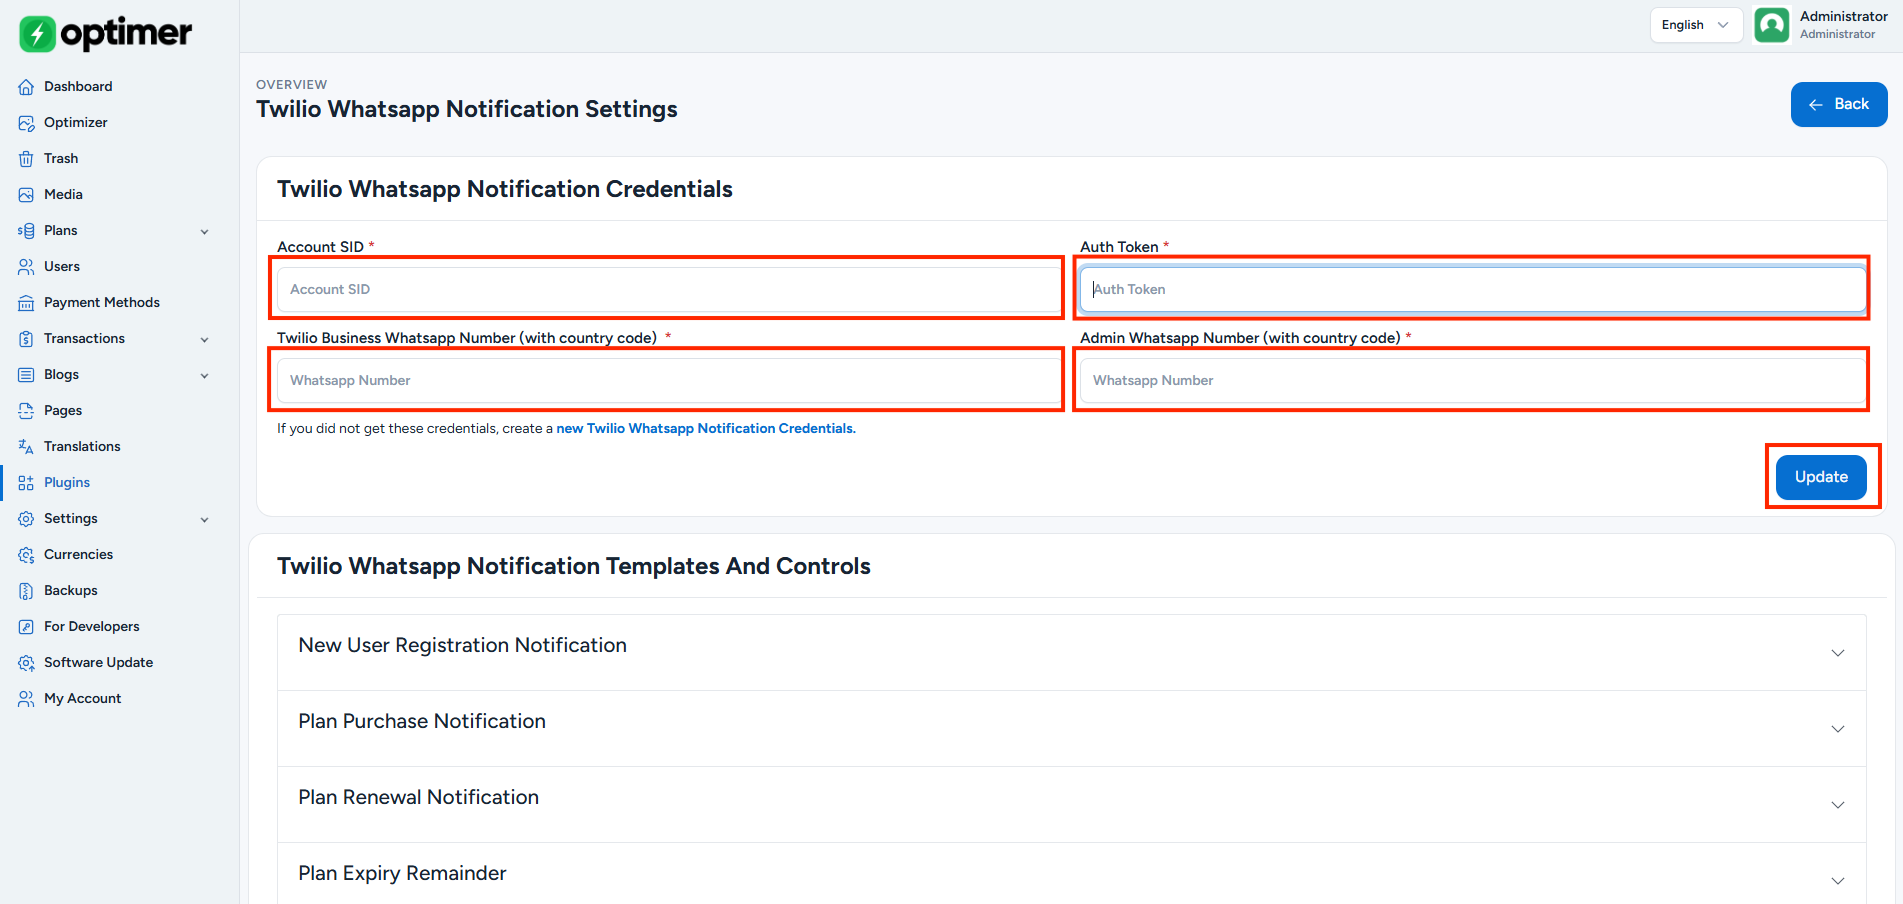Click the Plans coins icon
1903x904 pixels.
[x=26, y=231]
